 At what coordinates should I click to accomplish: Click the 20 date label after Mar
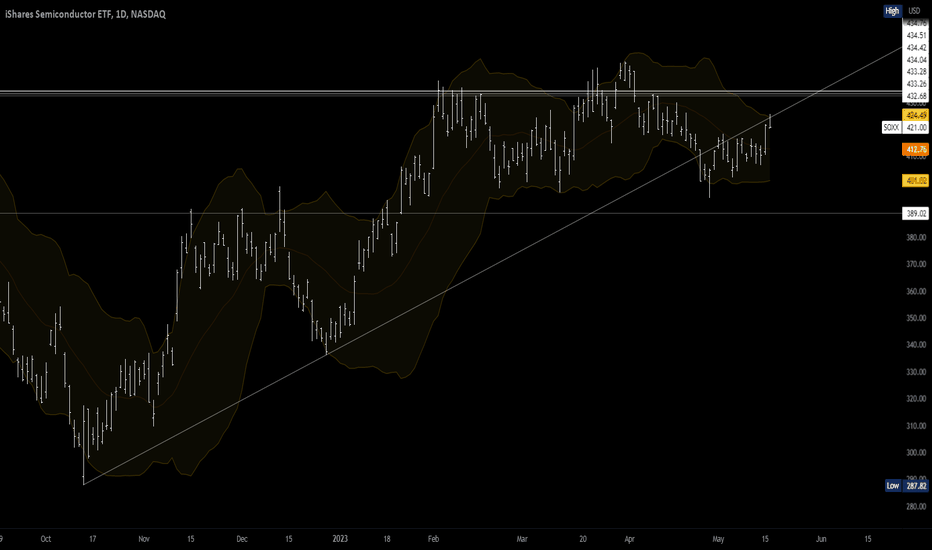pos(583,539)
